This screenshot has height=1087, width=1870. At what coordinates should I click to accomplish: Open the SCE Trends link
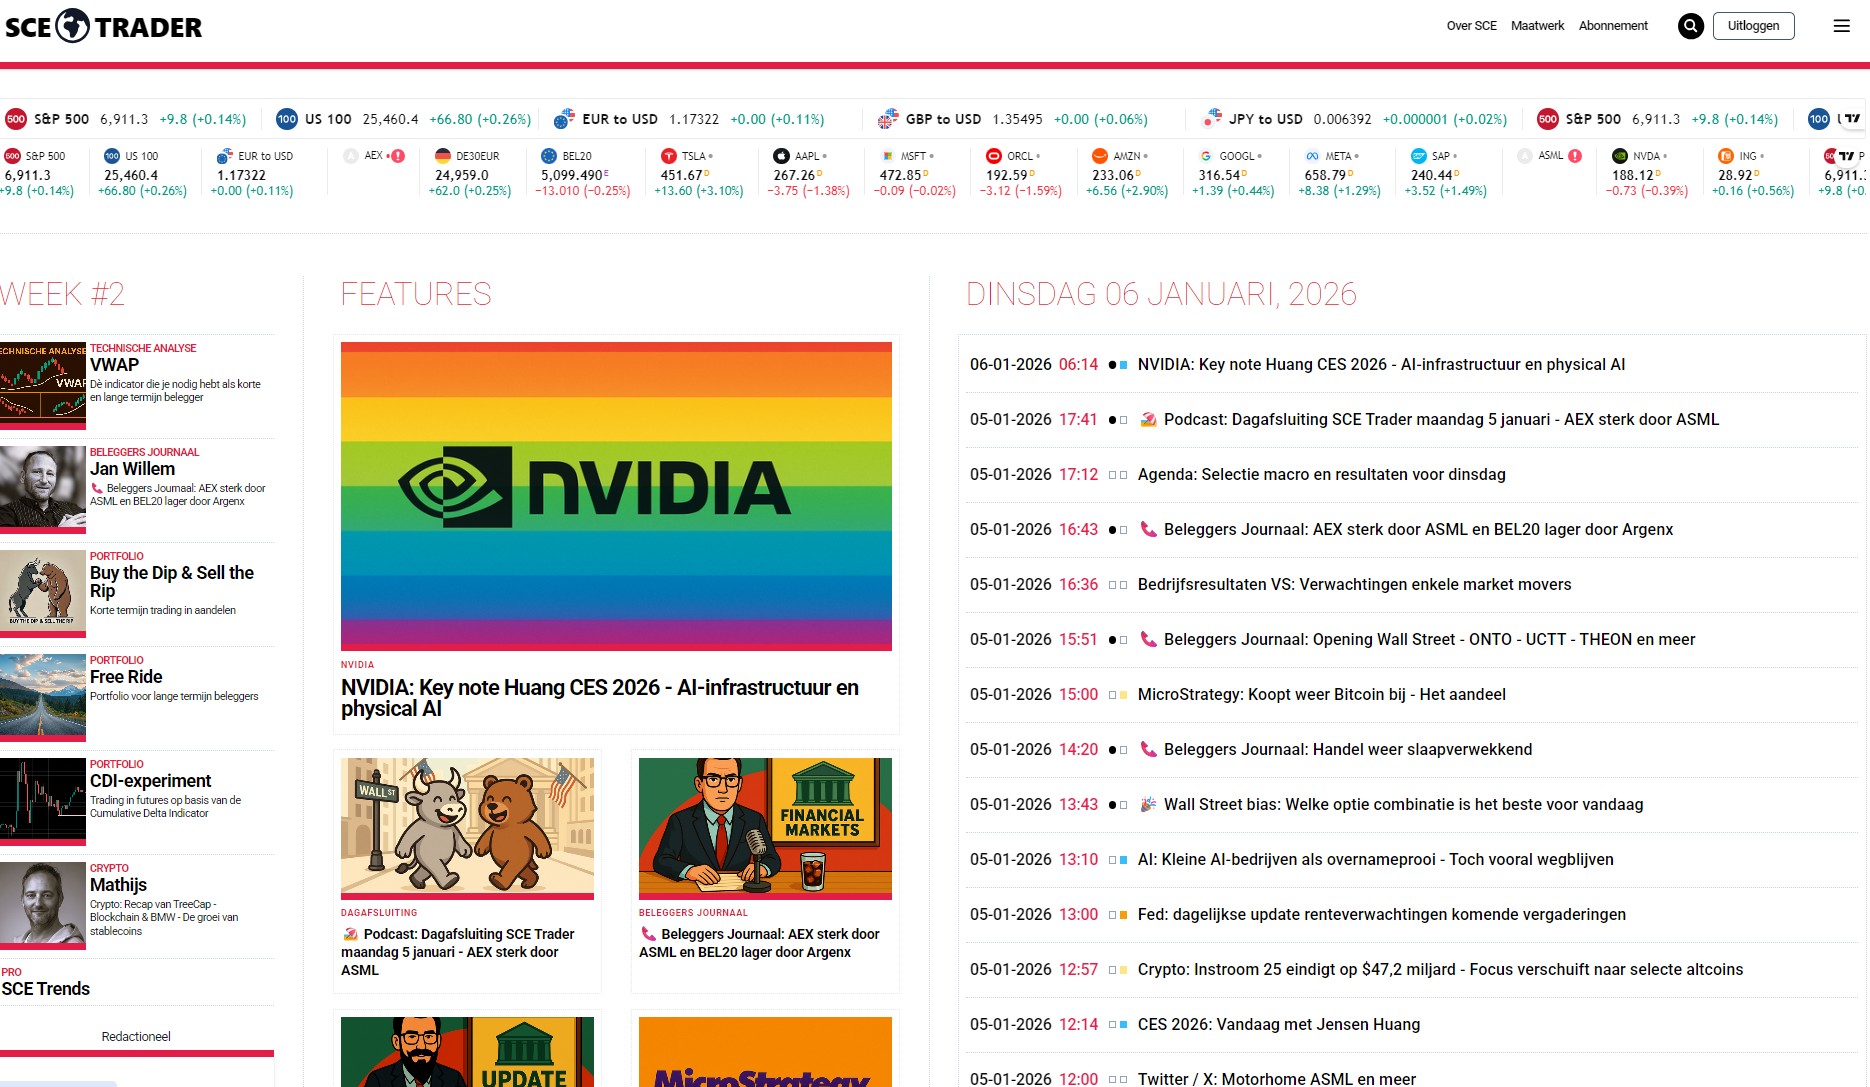46,989
